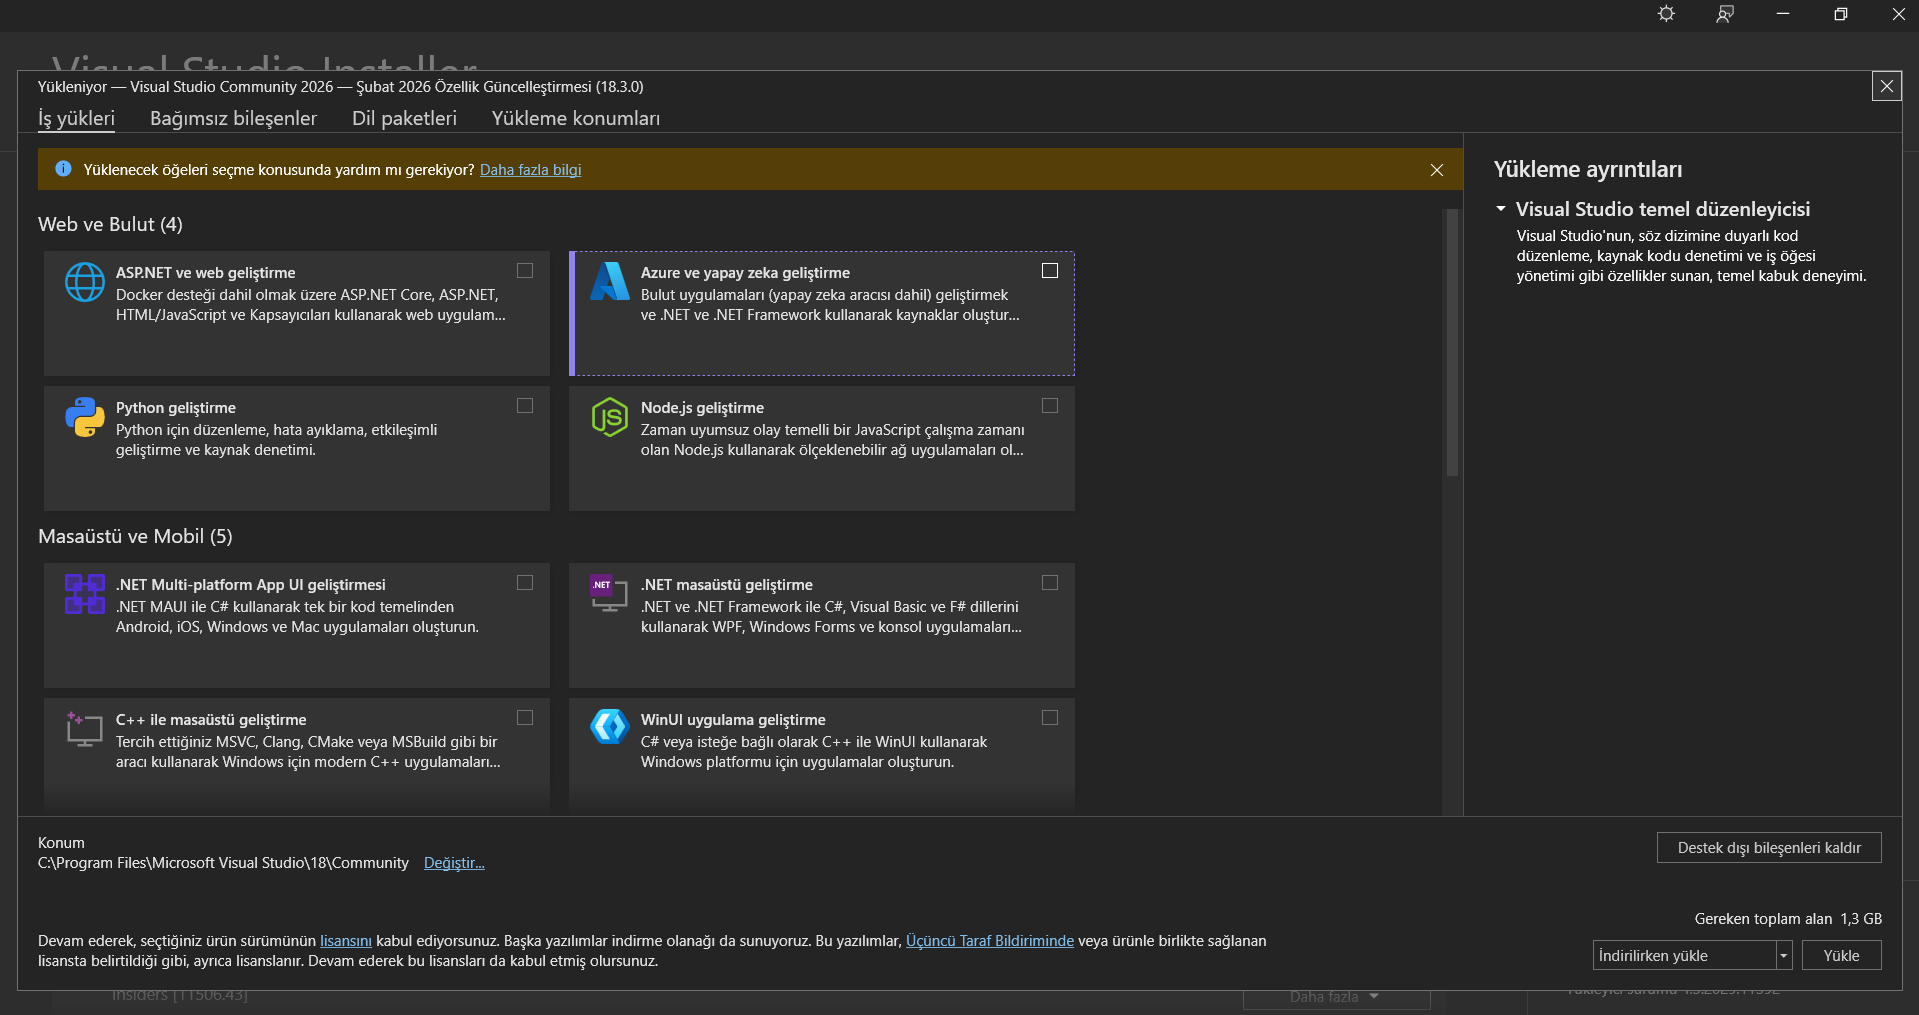Click the C++ ile masaüstü geliştirme title
Viewport: 1919px width, 1015px height.
[211, 720]
